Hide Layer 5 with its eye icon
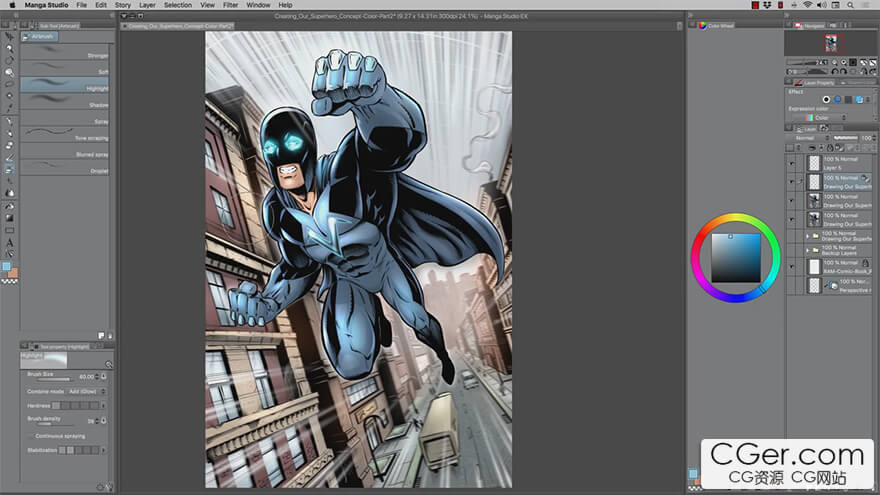880x495 pixels. pos(791,163)
